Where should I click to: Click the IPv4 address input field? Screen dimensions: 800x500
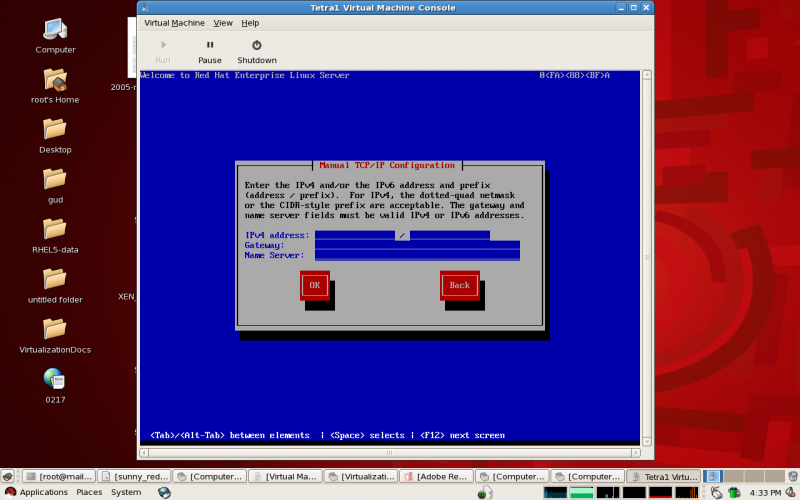355,235
